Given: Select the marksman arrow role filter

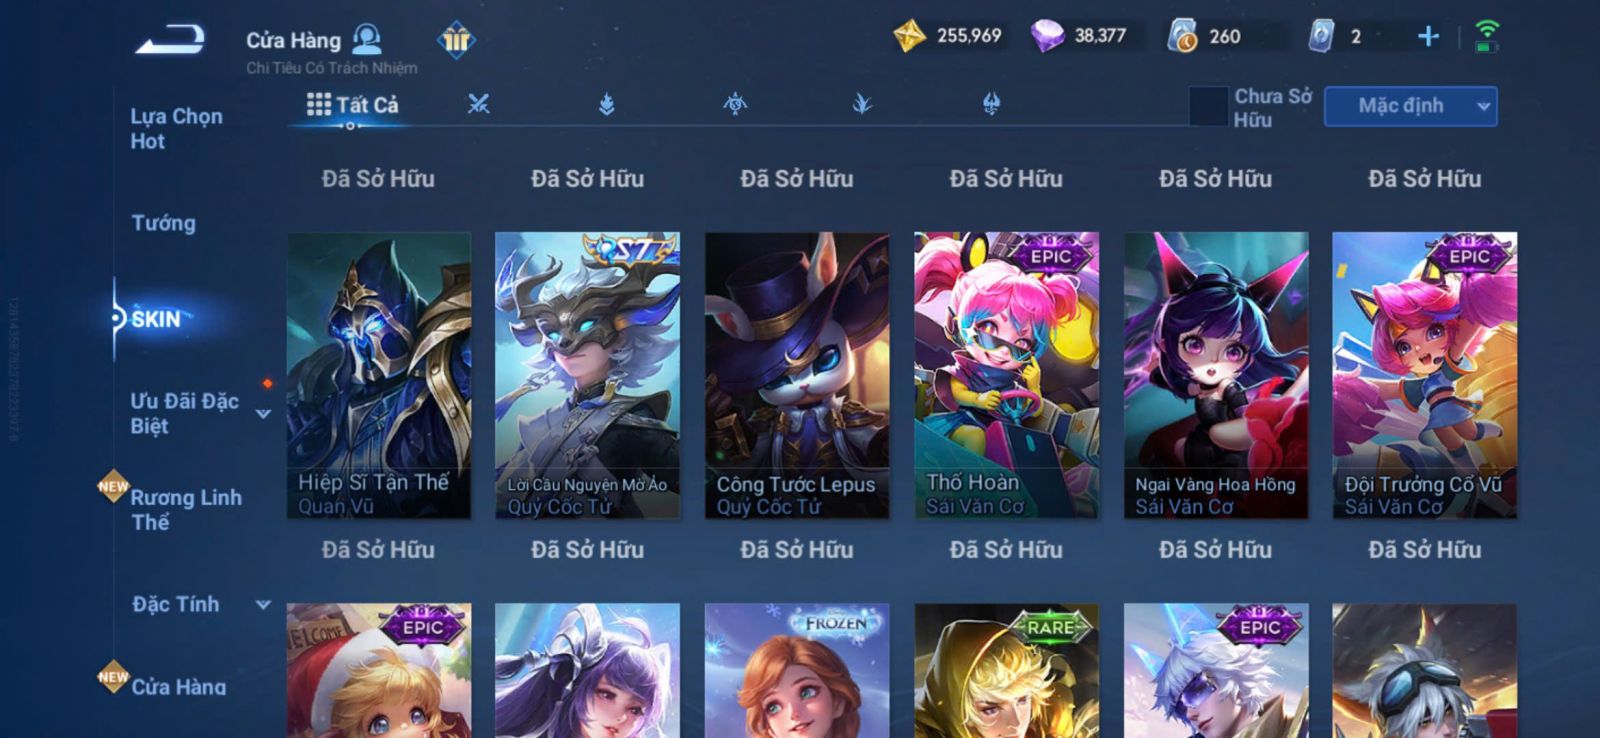Looking at the screenshot, I should (x=863, y=104).
